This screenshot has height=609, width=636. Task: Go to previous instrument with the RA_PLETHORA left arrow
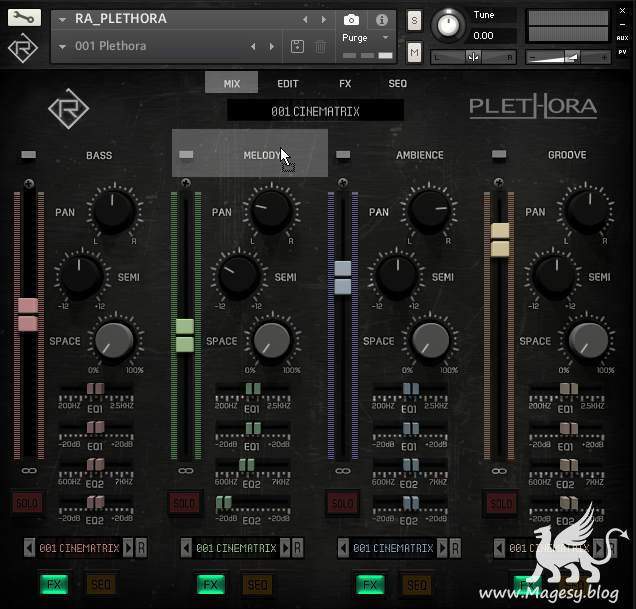pyautogui.click(x=305, y=19)
